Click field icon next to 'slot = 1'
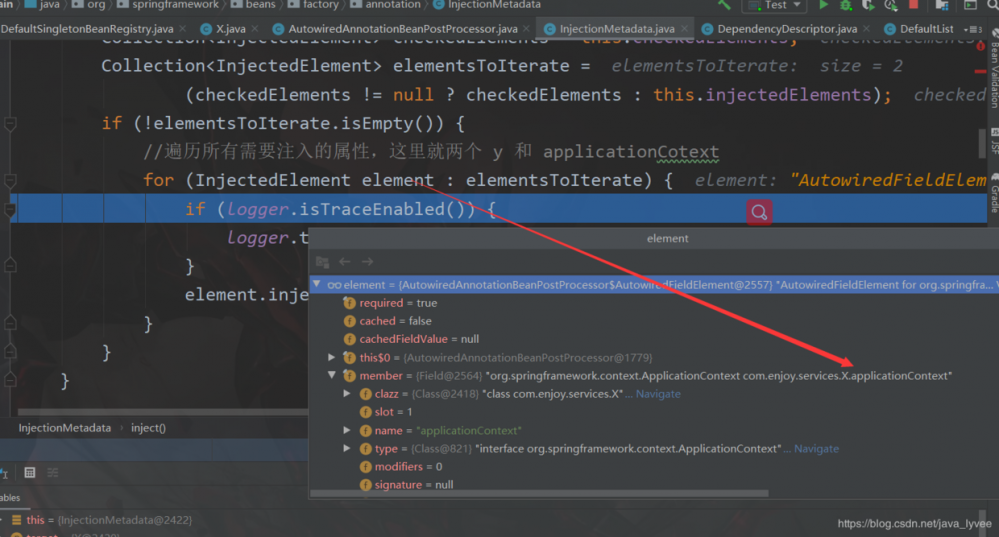Screen dimensions: 999x537 pos(365,412)
